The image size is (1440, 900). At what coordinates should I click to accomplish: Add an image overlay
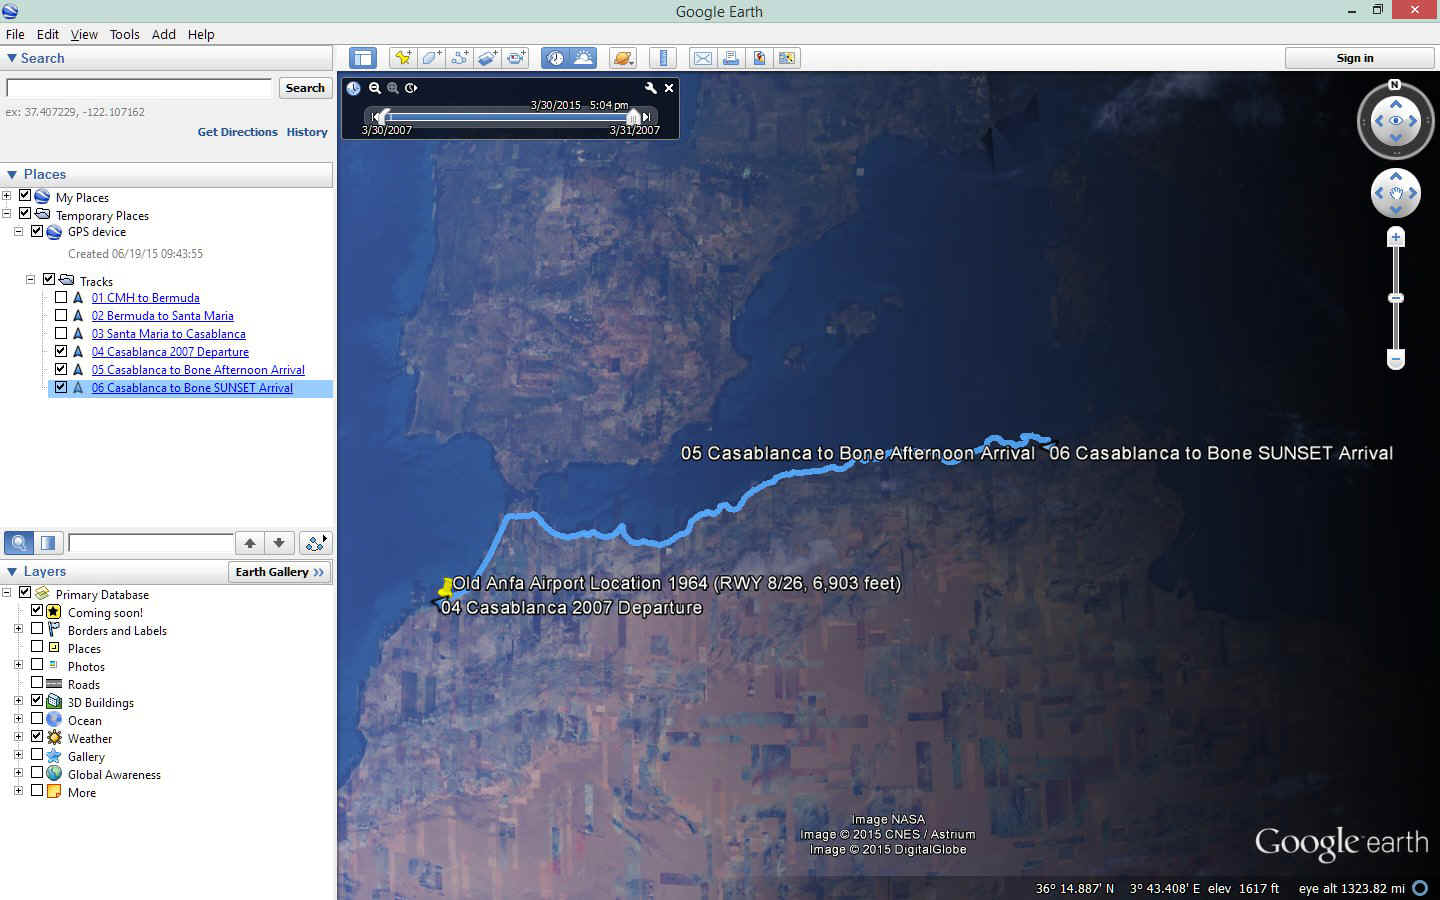pyautogui.click(x=487, y=58)
